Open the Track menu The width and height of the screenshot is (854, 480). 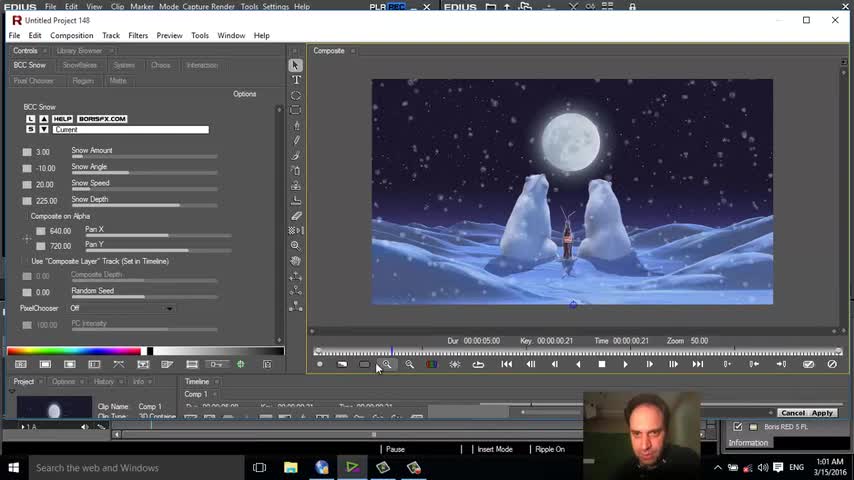(x=111, y=35)
